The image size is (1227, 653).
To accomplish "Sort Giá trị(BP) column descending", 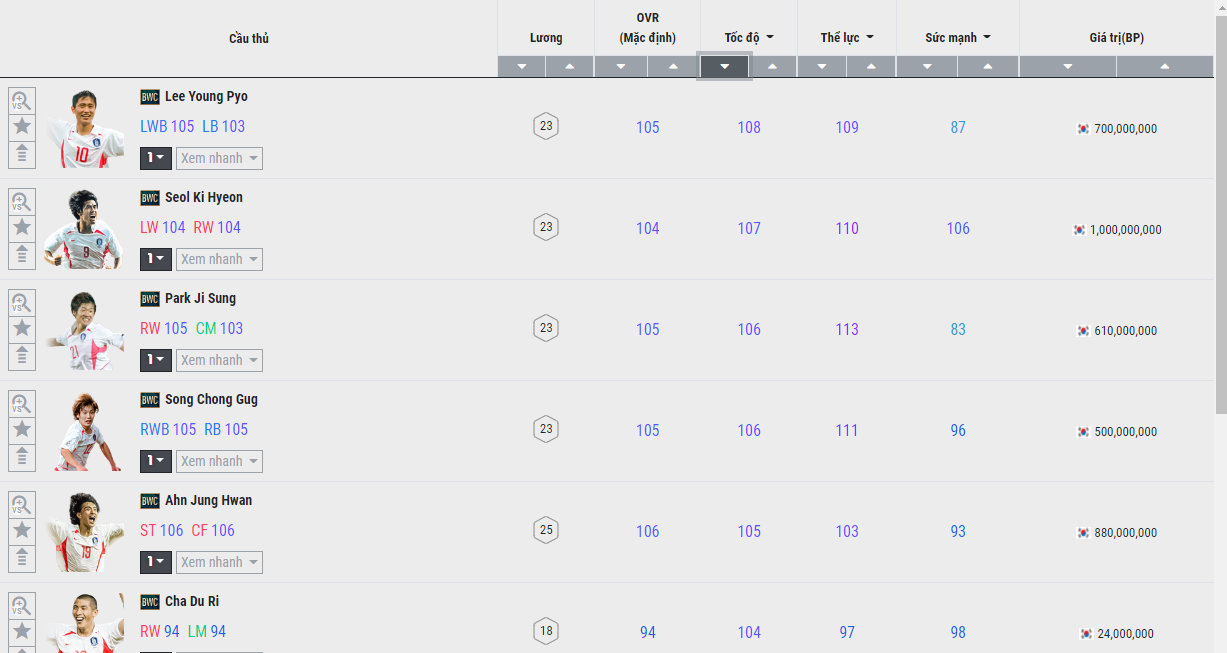I will 1068,67.
